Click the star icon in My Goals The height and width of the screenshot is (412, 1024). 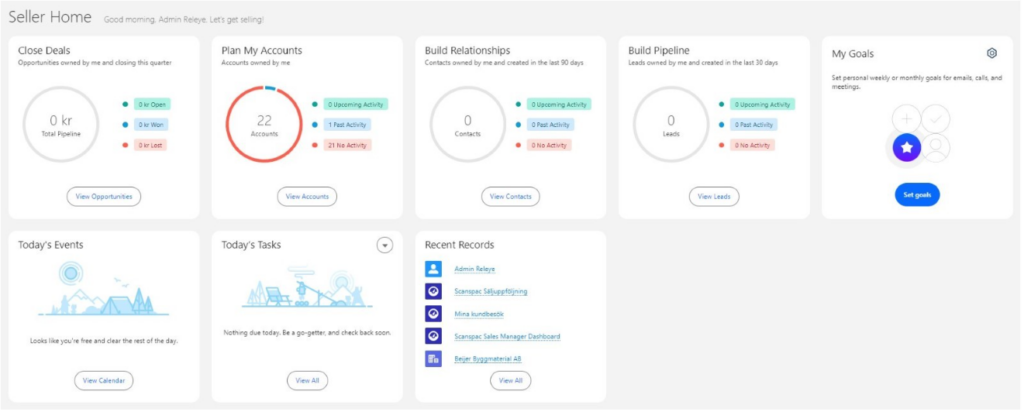906,148
